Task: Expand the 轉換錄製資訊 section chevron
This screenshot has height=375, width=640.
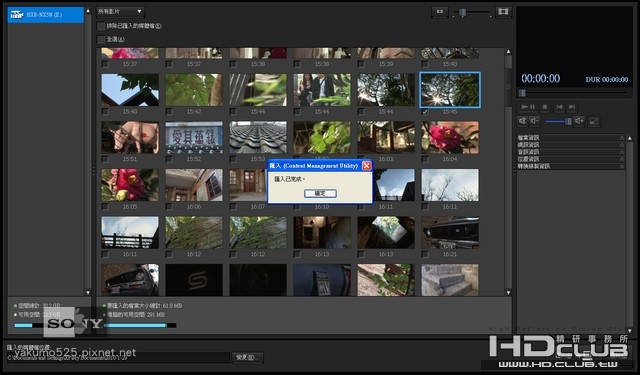Action: click(622, 166)
